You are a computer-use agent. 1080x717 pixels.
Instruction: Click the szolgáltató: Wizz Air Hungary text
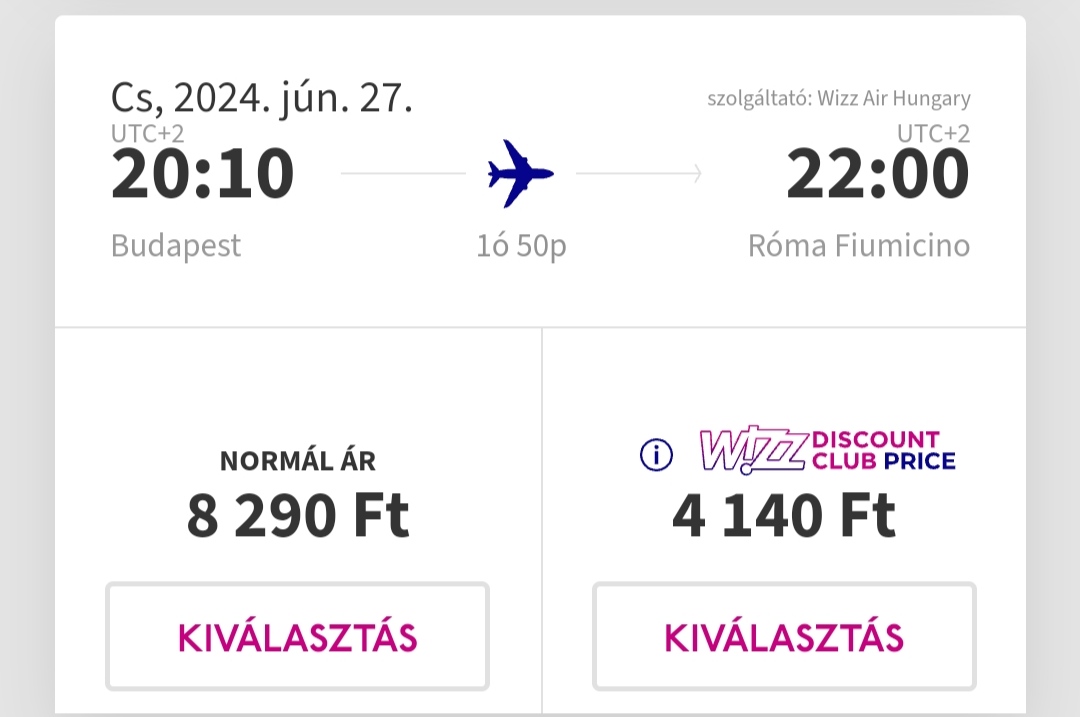pos(839,98)
